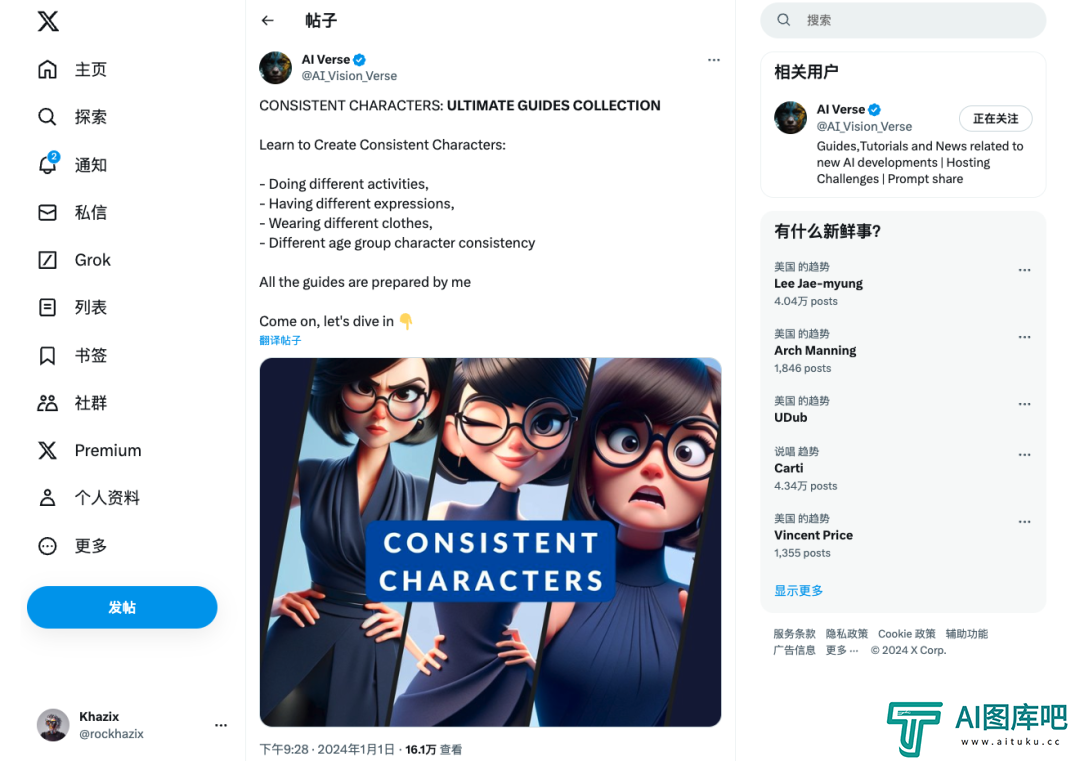Click the 显示更多 show more link
This screenshot has height=761, width=1080.
798,590
